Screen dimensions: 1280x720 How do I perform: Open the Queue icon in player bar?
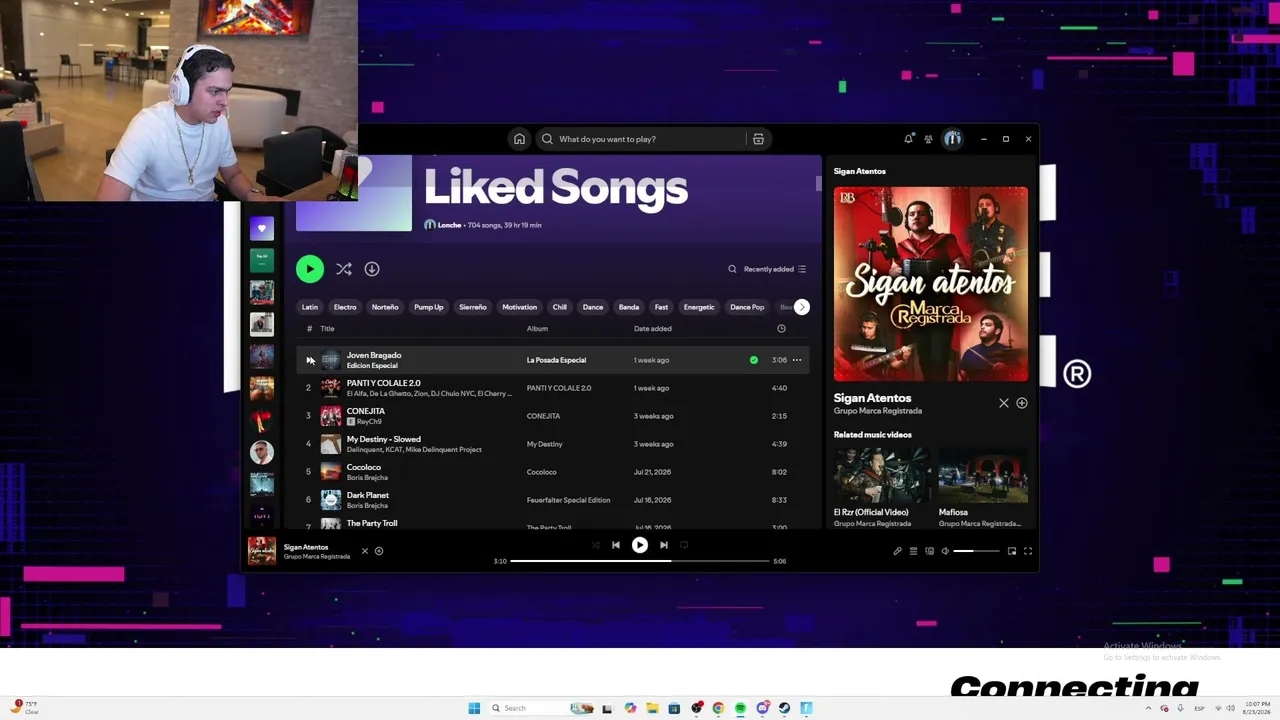(x=913, y=551)
